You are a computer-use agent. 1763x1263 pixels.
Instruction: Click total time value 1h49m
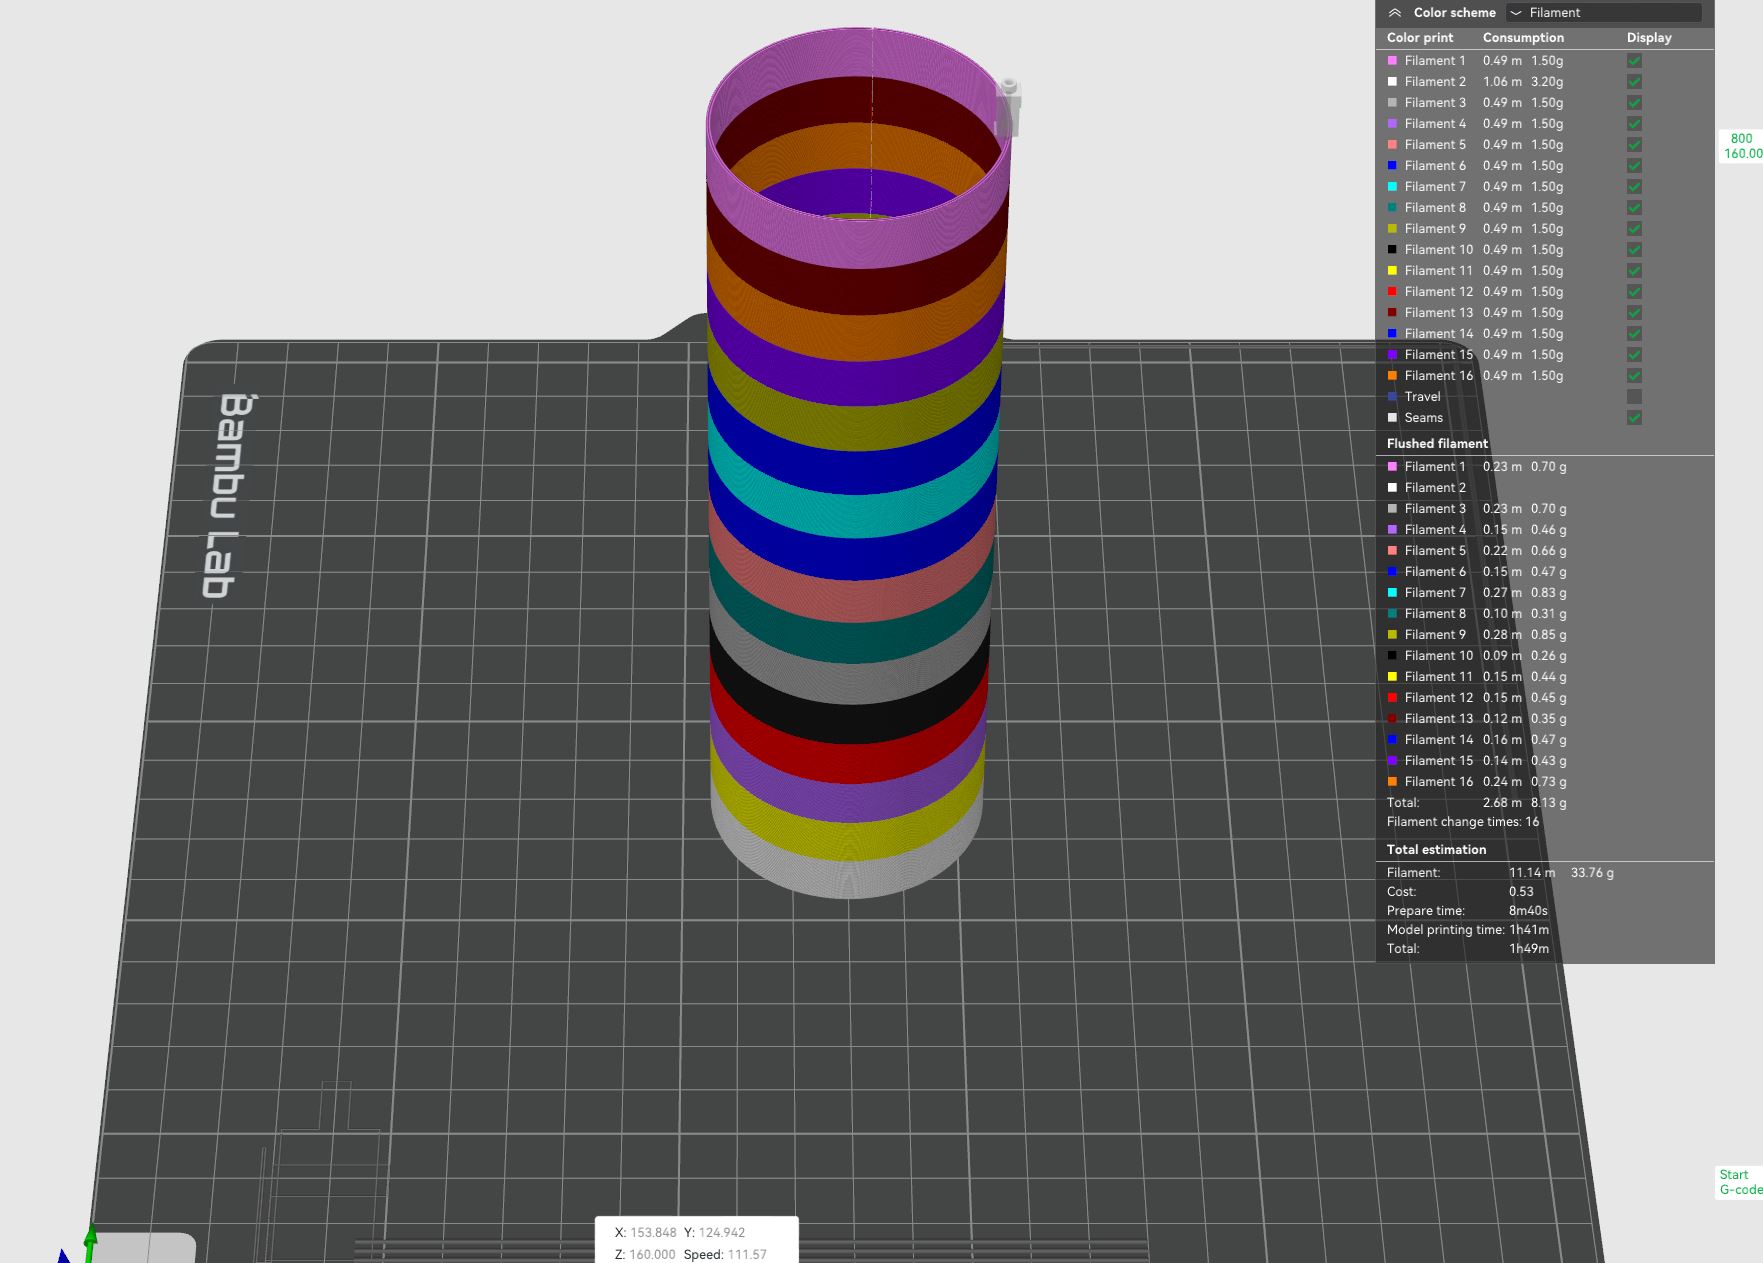[x=1529, y=949]
